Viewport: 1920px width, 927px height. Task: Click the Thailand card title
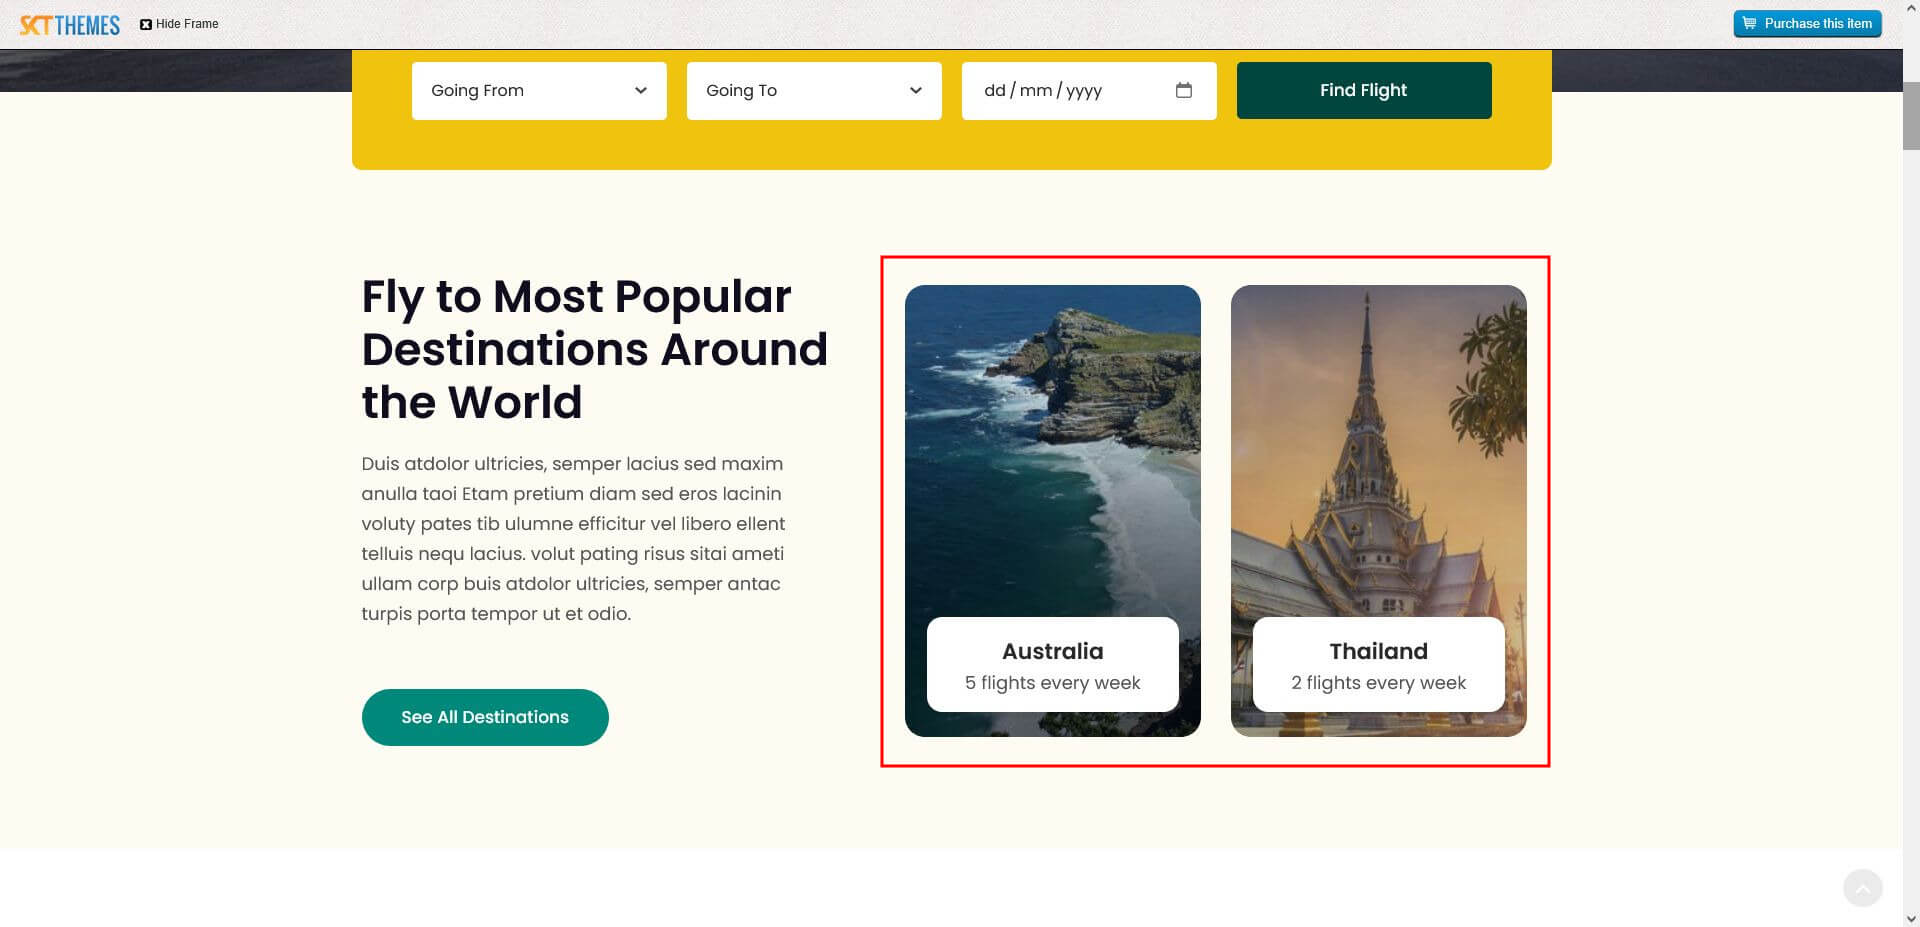pos(1378,651)
